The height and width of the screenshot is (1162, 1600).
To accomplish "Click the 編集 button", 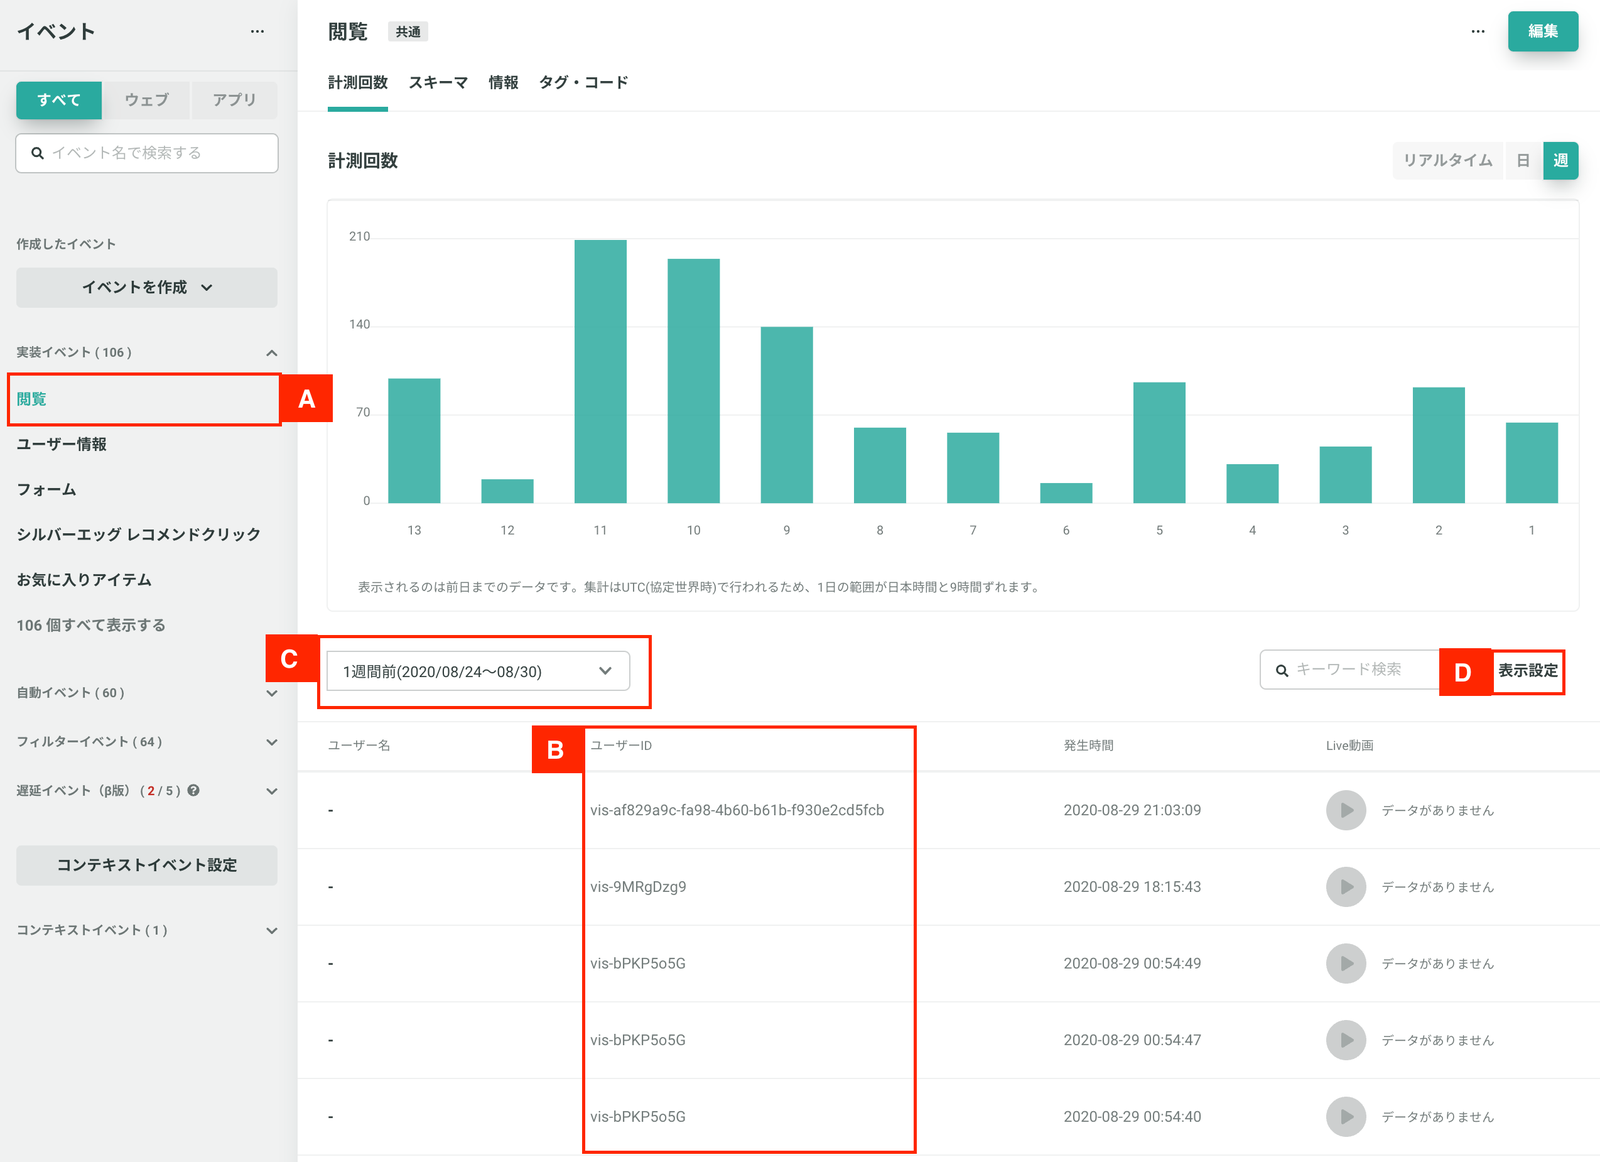I will (1543, 31).
